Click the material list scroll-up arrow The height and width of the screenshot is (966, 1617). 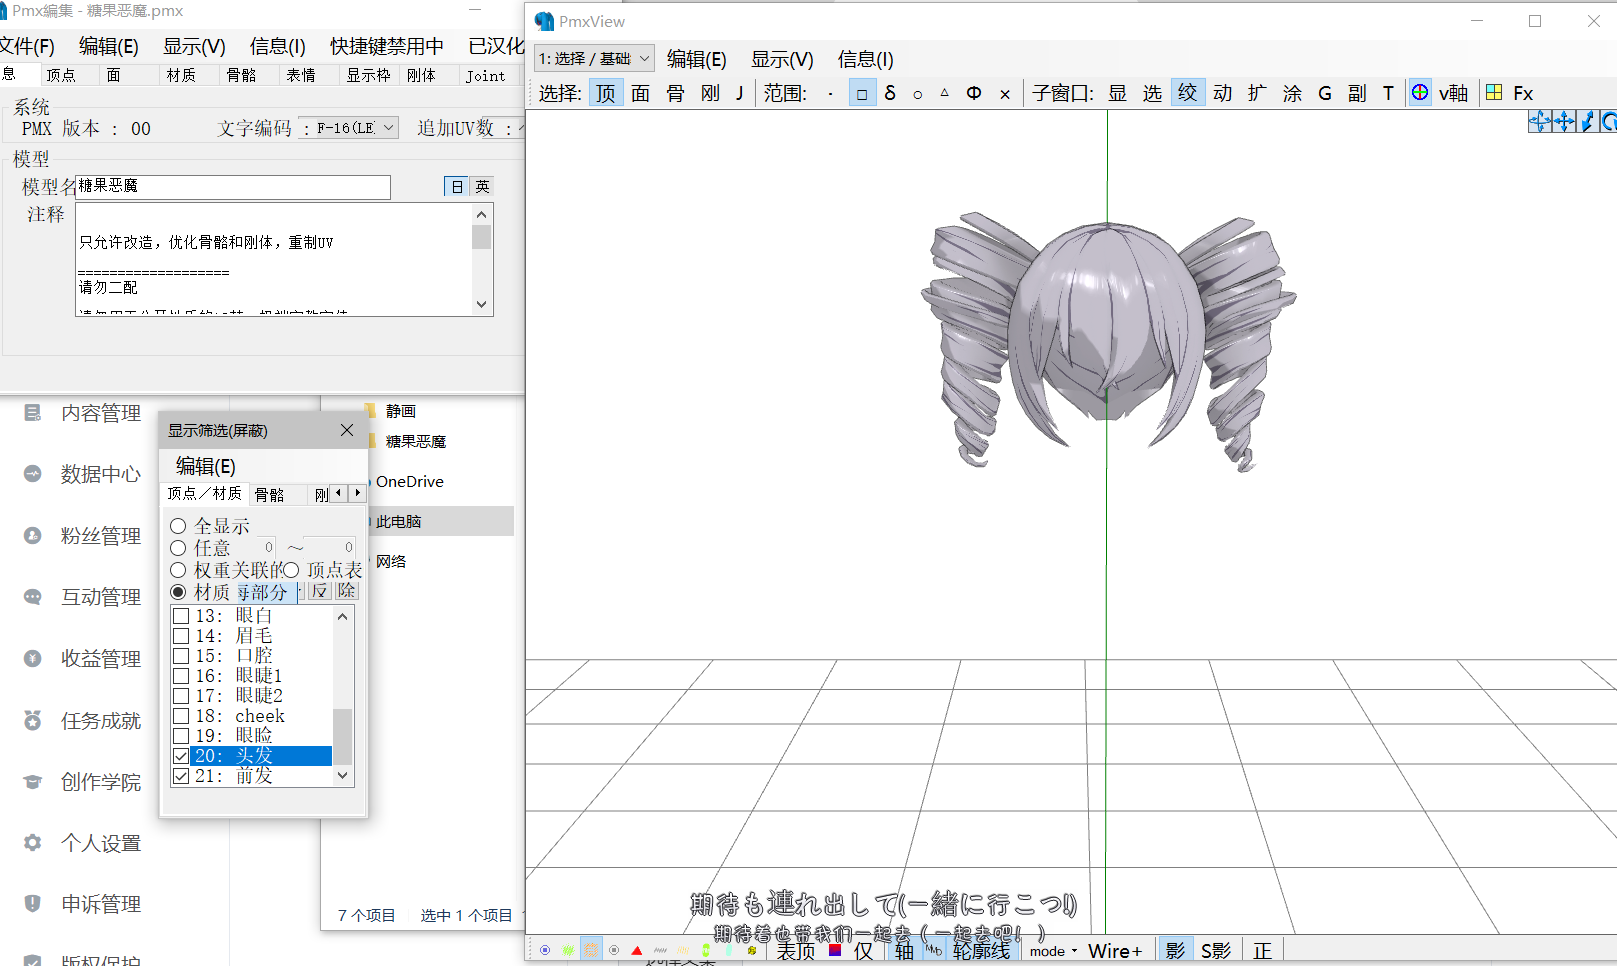(x=343, y=616)
